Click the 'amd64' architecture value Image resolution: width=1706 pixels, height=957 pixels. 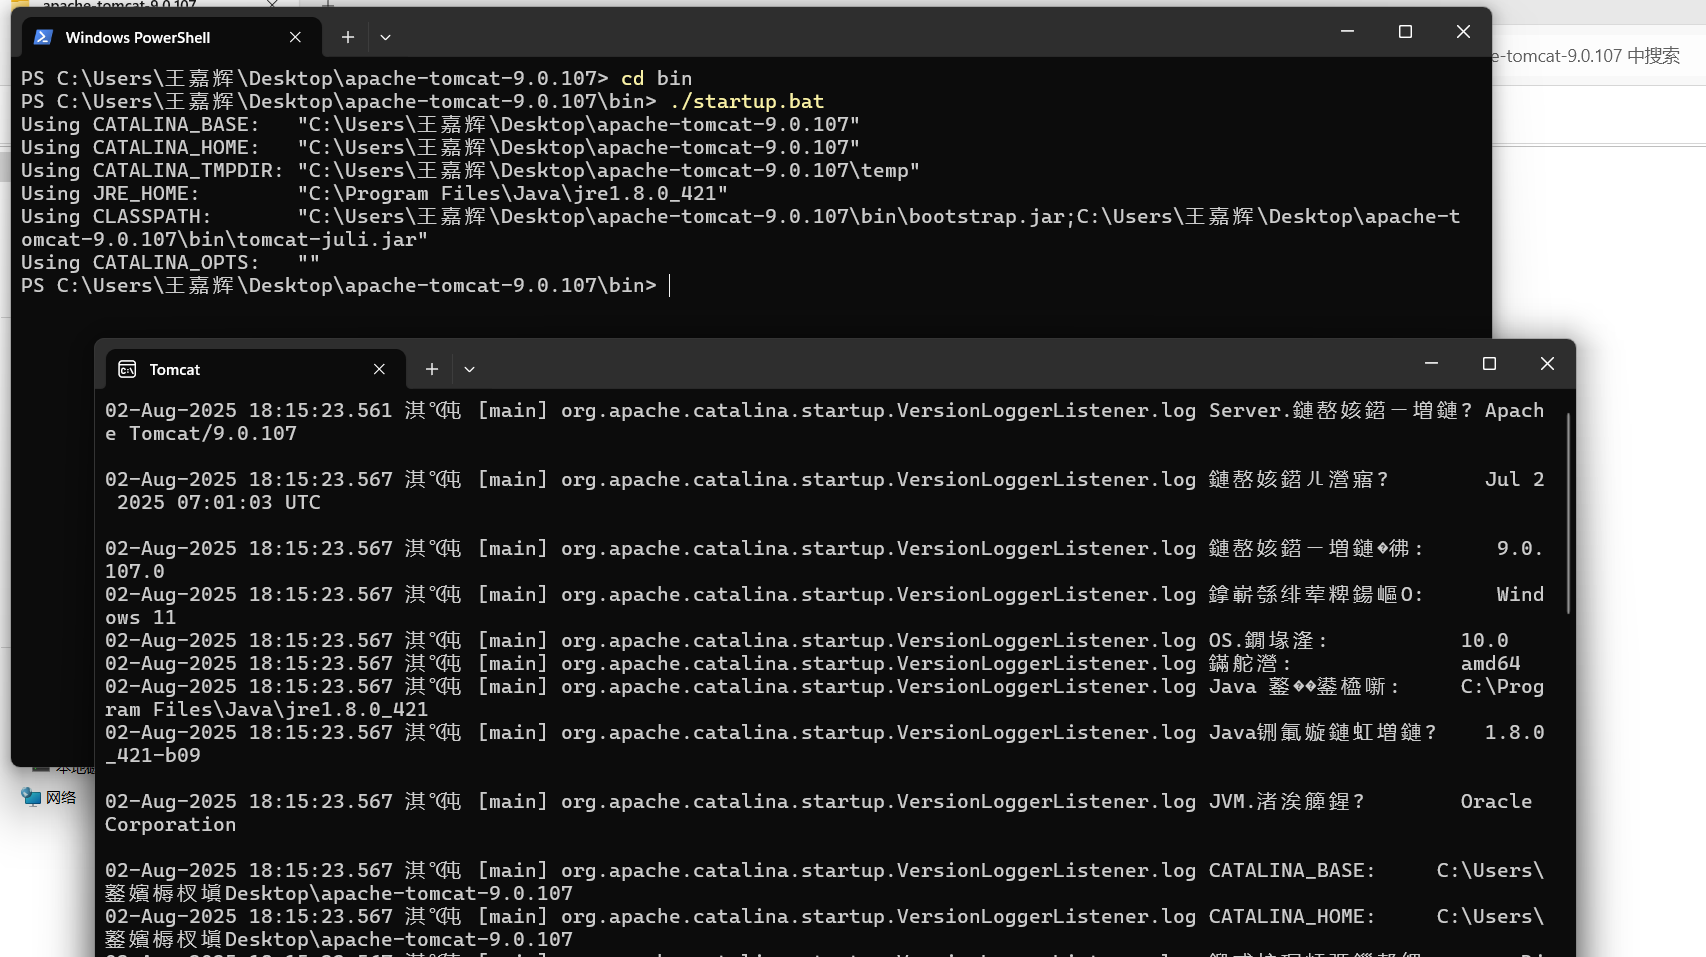[x=1490, y=663]
